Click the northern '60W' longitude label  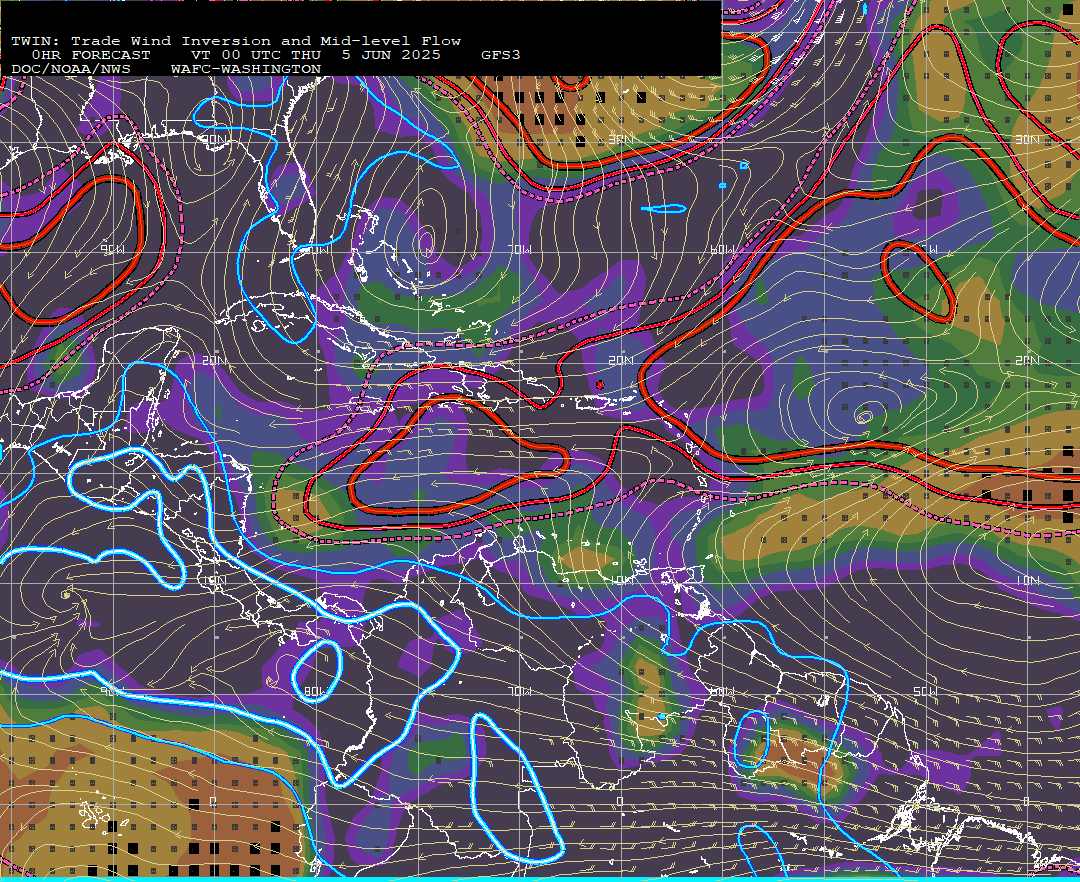[723, 250]
